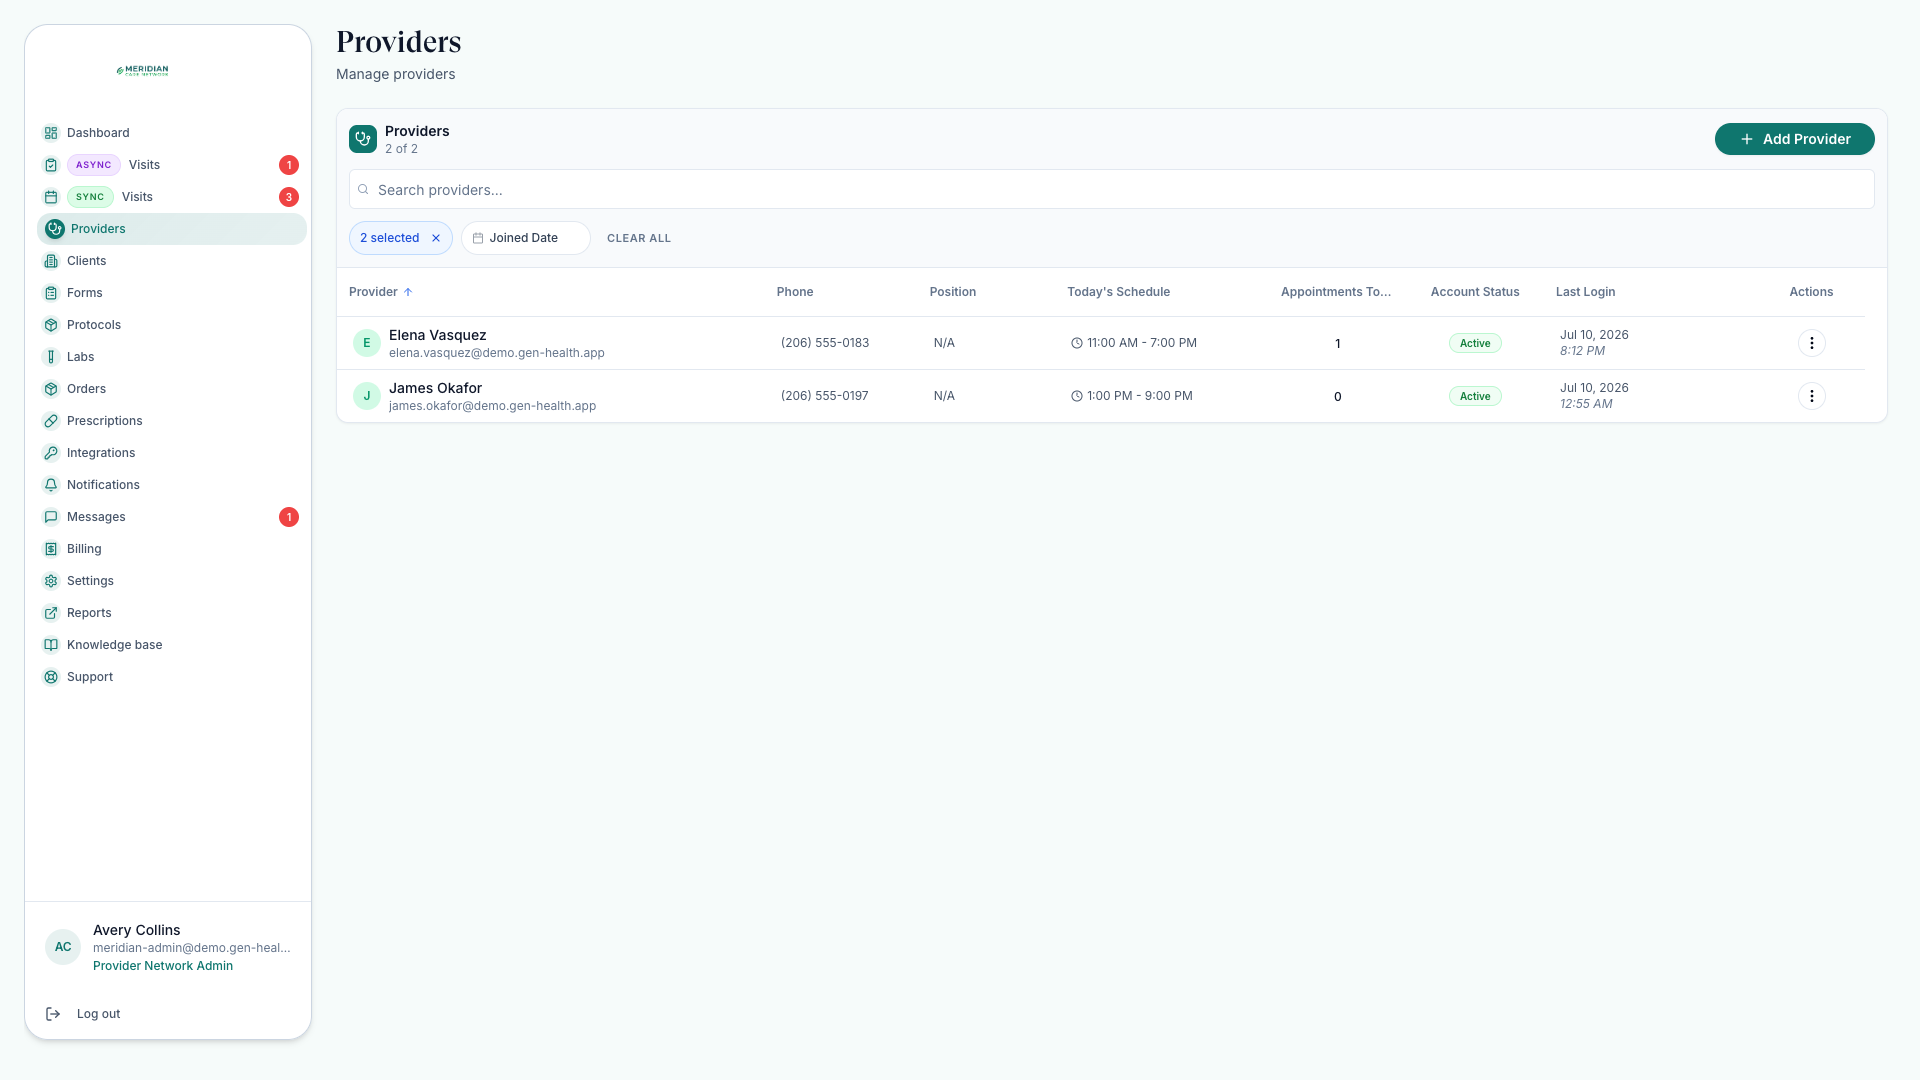Viewport: 1920px width, 1080px height.
Task: Click the Clients building icon
Action: (x=51, y=261)
